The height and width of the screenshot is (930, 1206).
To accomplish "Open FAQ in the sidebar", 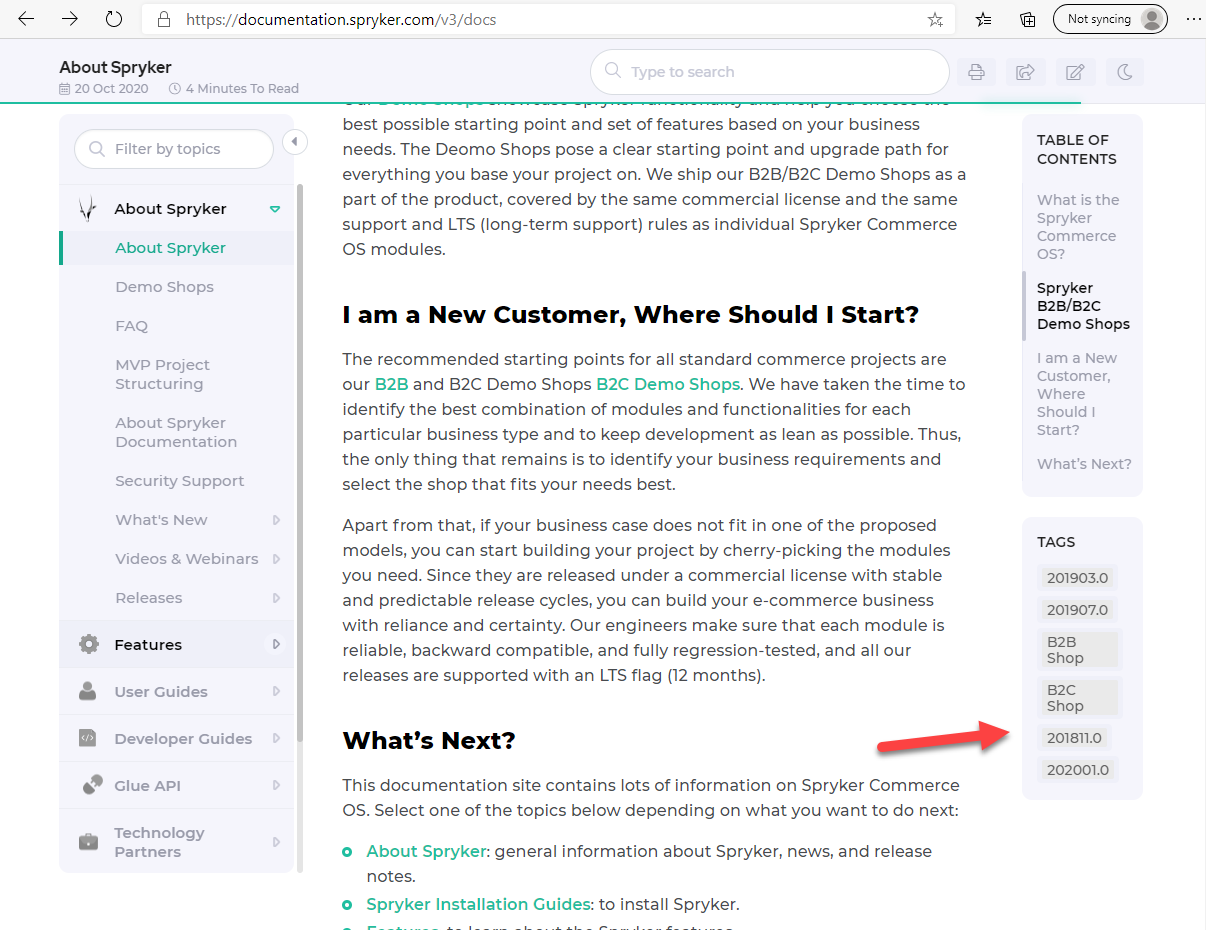I will [x=131, y=326].
